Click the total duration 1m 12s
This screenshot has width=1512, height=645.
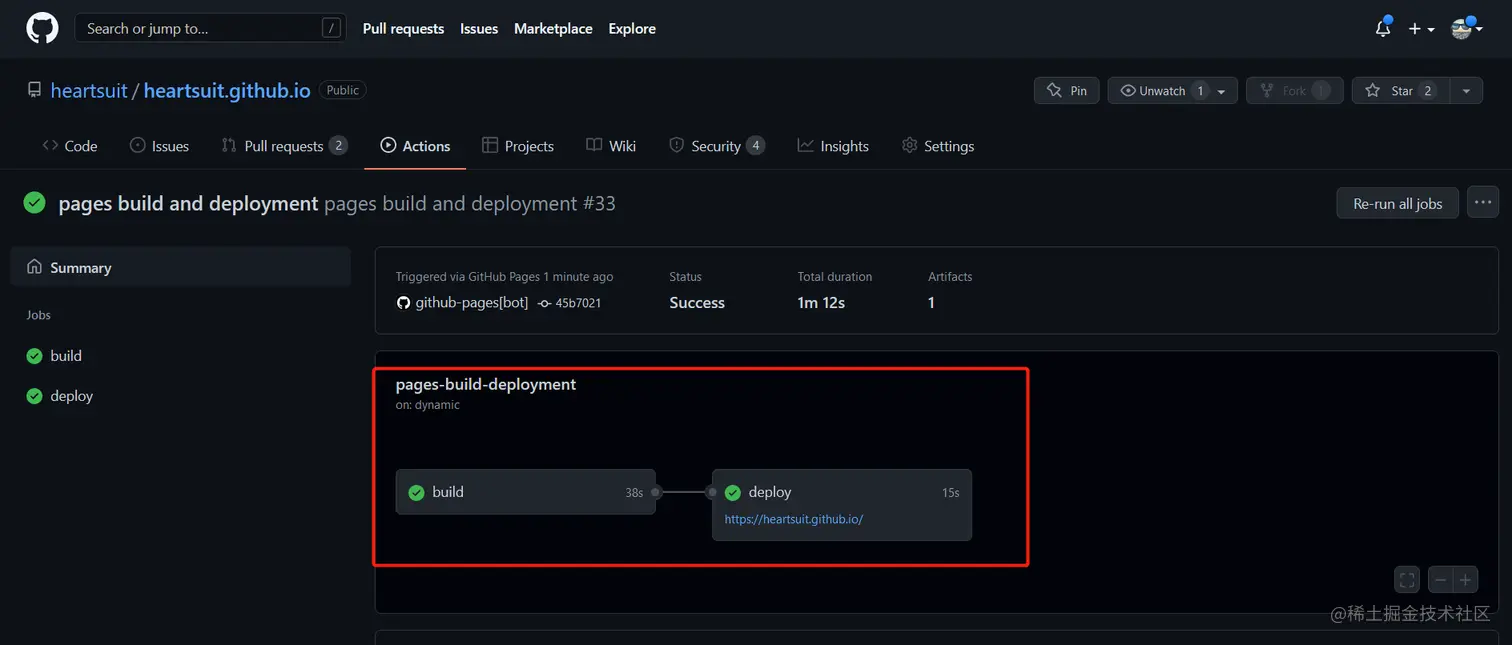point(821,302)
